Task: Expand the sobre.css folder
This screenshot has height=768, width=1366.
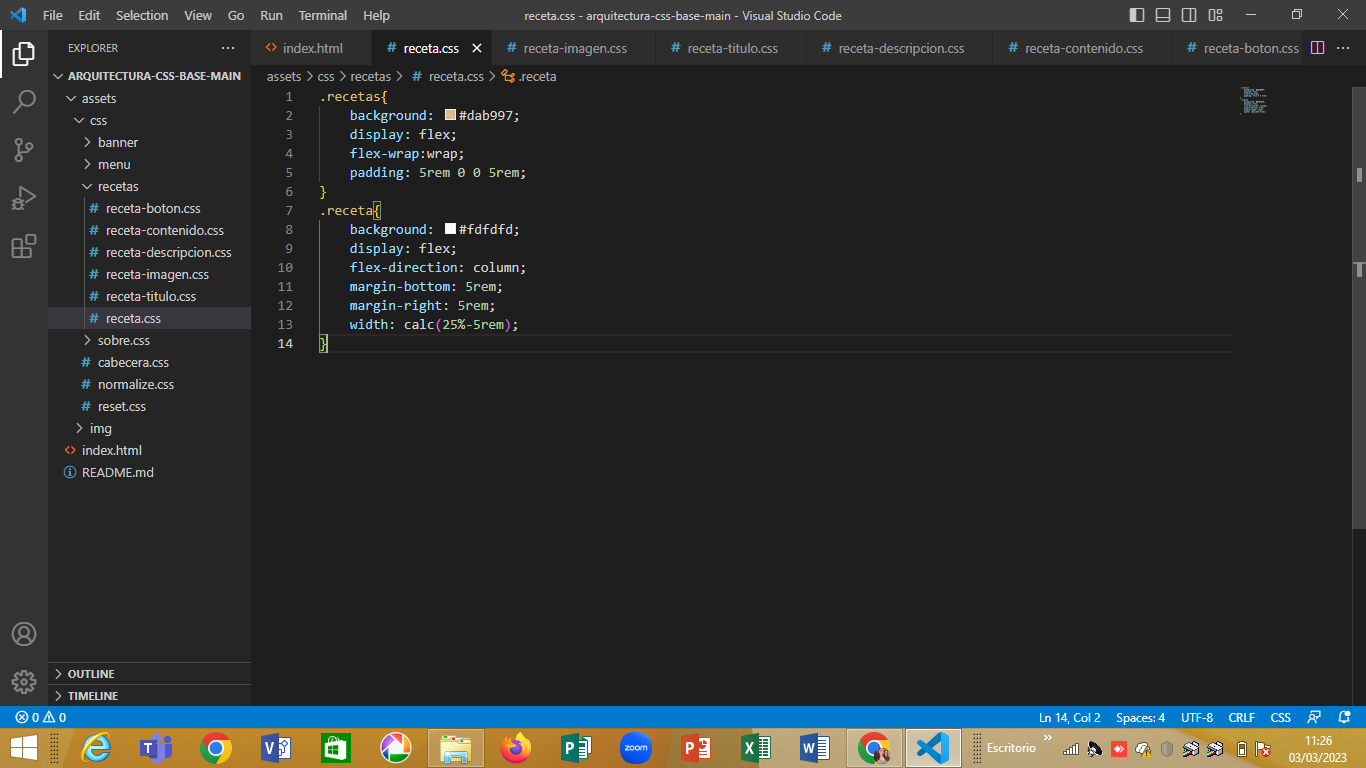Action: 150,340
